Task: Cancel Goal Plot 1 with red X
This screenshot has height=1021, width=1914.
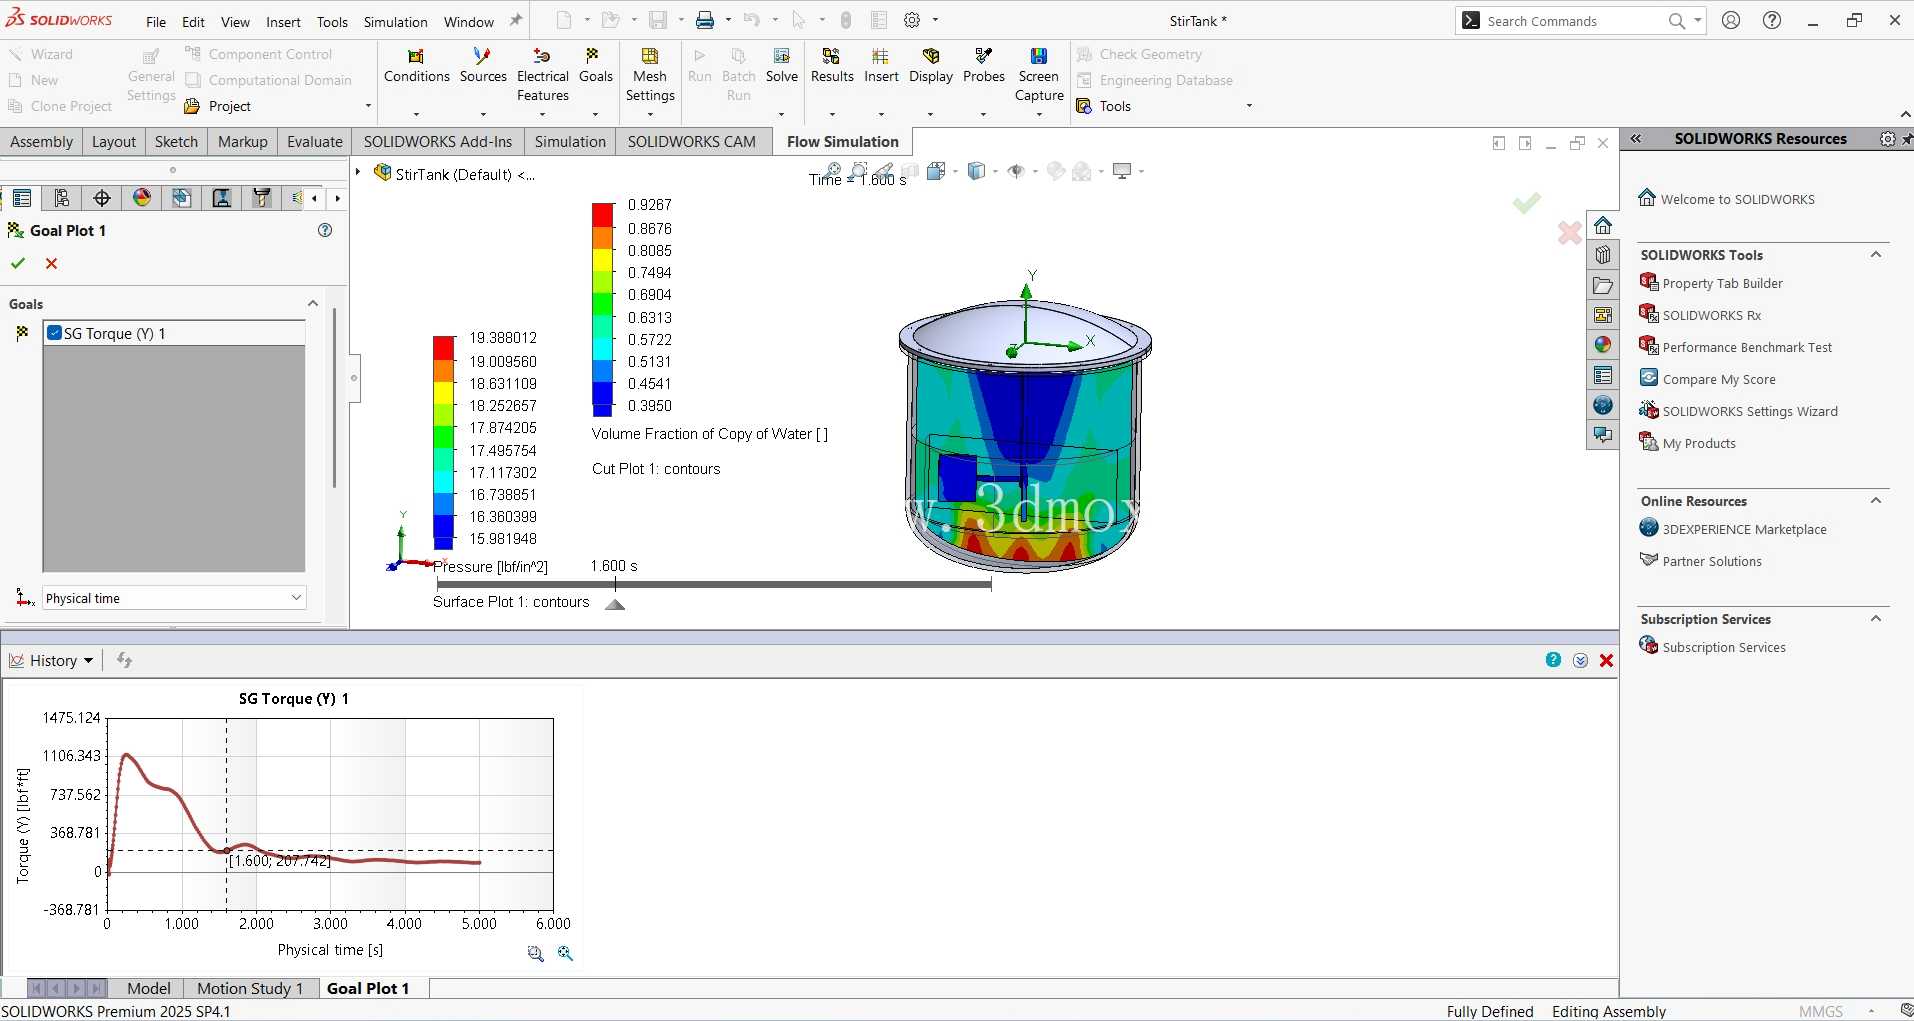Action: [52, 263]
